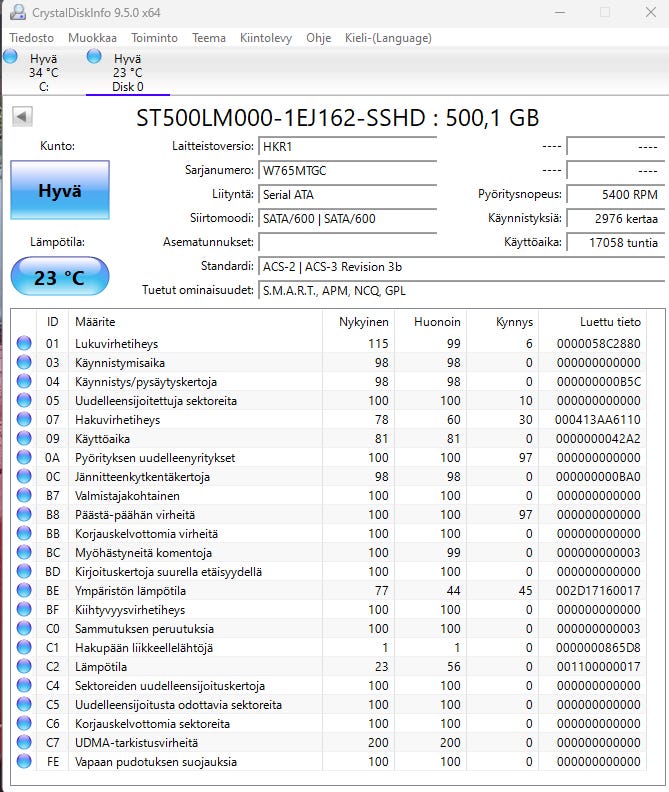Screen dimensions: 669x792
Task: Click the Määrite column header
Action: click(95, 322)
